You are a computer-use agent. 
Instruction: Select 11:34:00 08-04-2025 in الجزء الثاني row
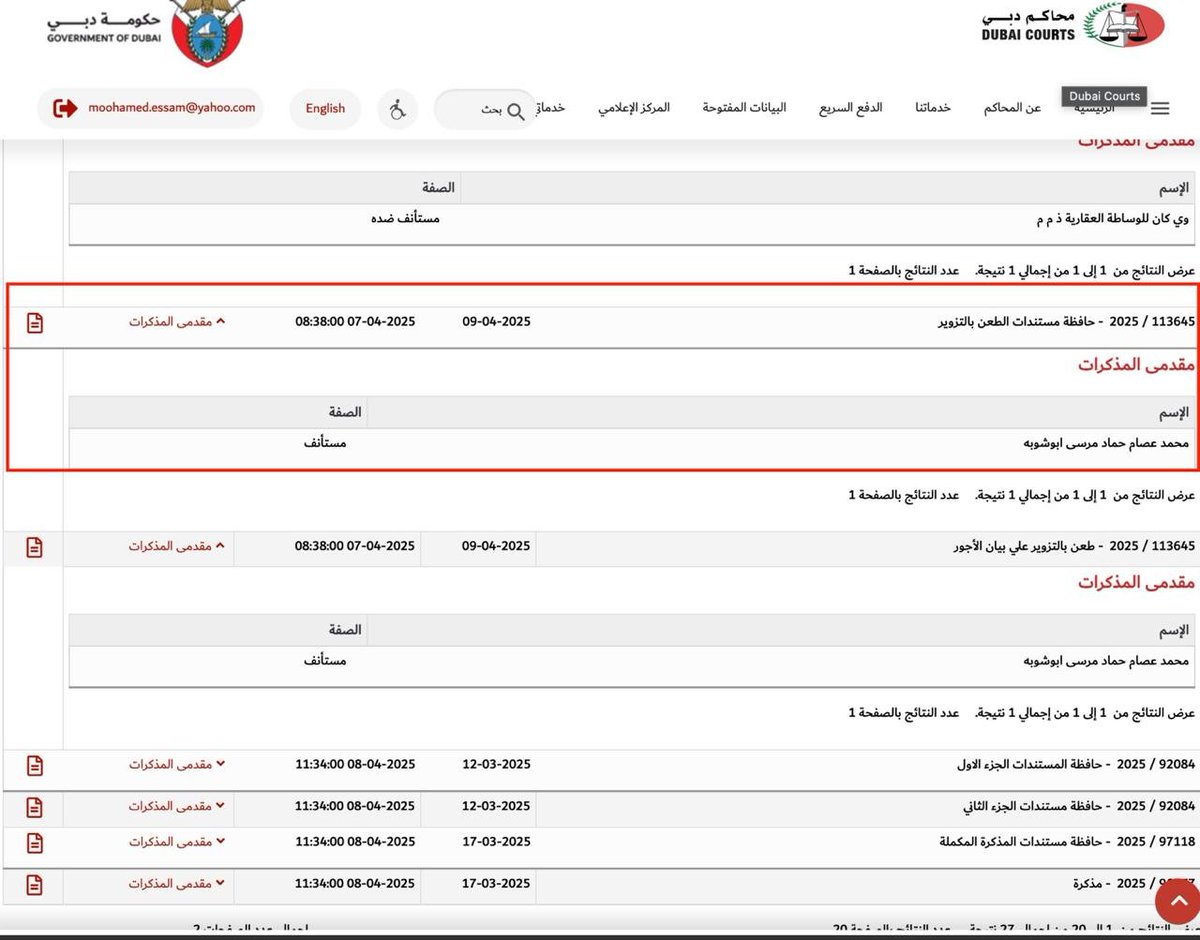point(355,806)
